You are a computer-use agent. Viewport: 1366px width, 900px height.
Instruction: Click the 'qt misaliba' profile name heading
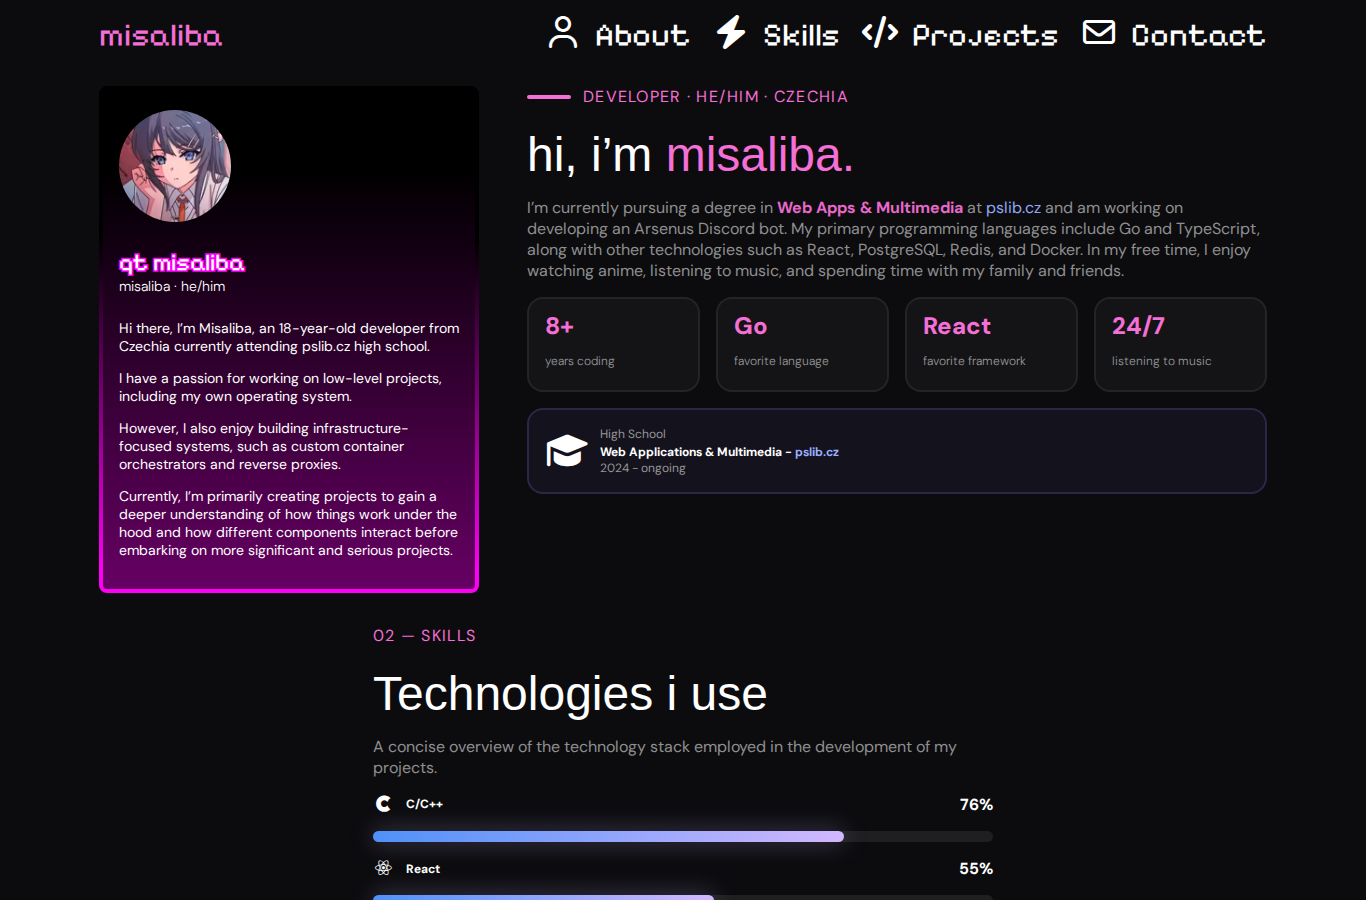182,263
